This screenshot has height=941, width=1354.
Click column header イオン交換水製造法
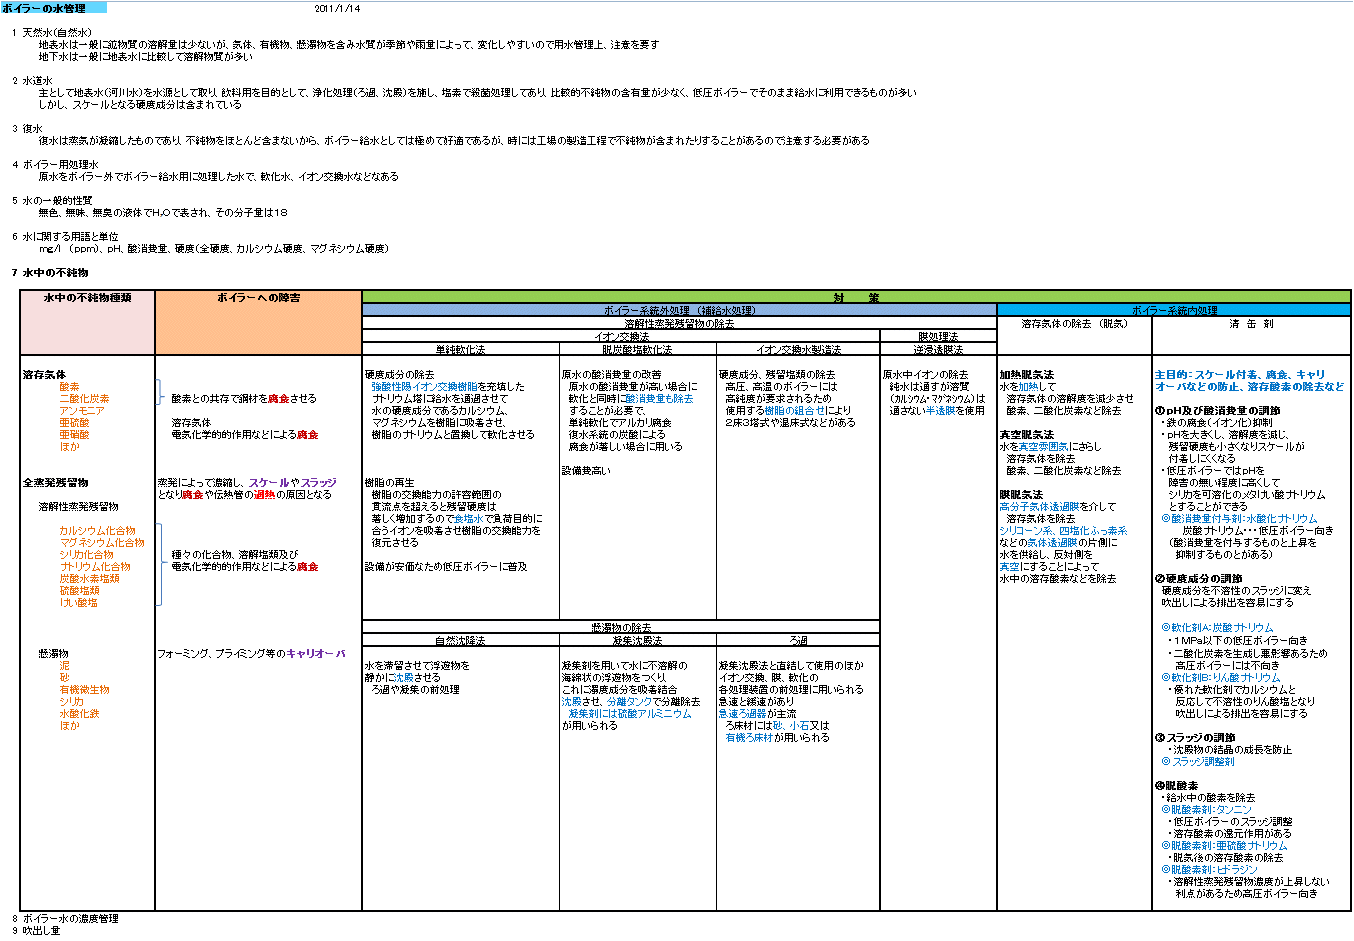pyautogui.click(x=798, y=350)
